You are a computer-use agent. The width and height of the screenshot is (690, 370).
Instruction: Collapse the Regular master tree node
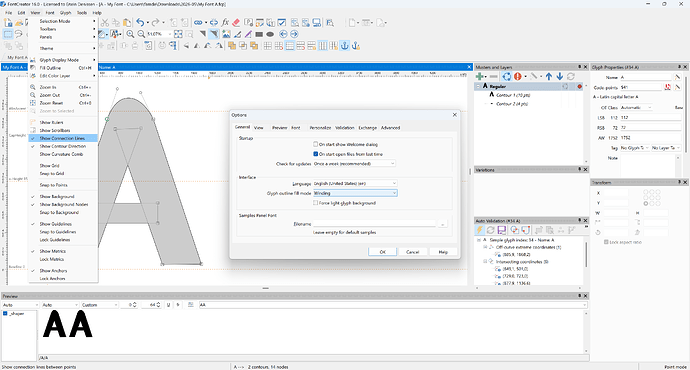point(478,87)
